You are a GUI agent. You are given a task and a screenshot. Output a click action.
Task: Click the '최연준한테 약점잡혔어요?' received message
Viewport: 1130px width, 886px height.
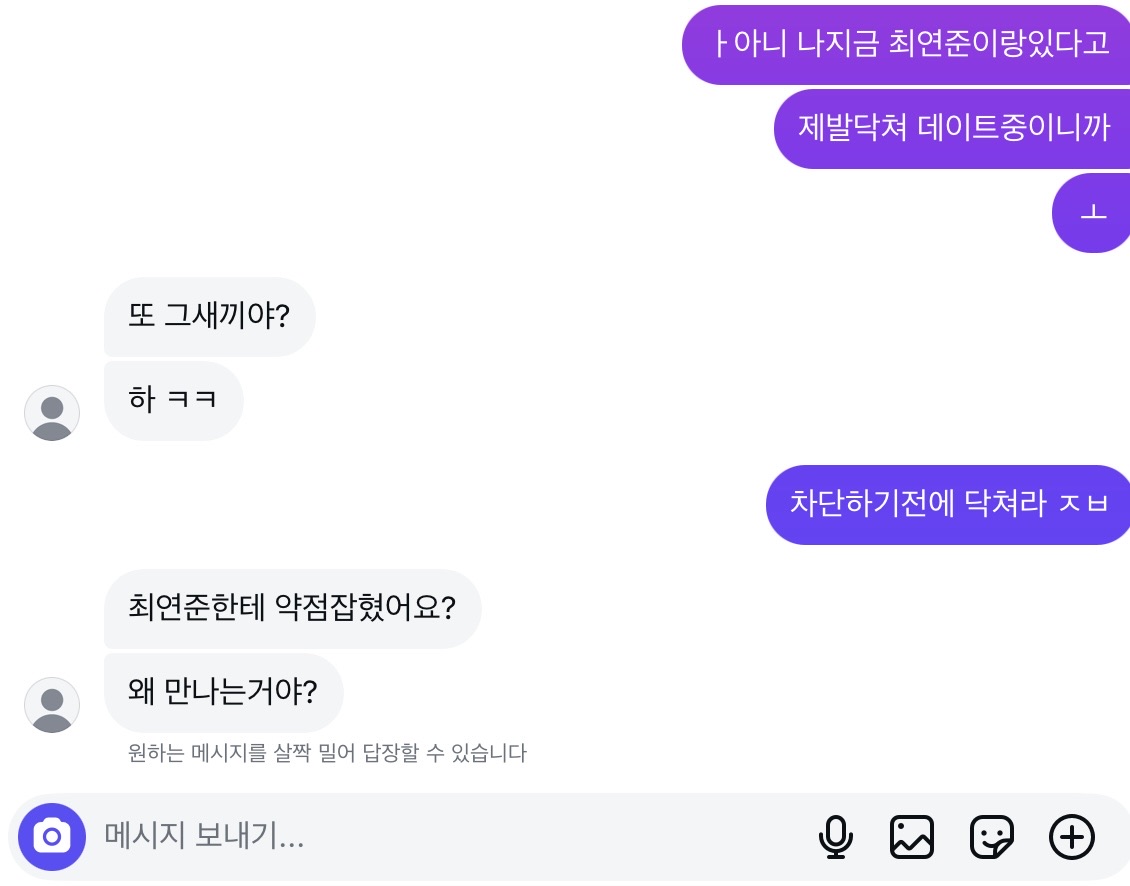[292, 609]
